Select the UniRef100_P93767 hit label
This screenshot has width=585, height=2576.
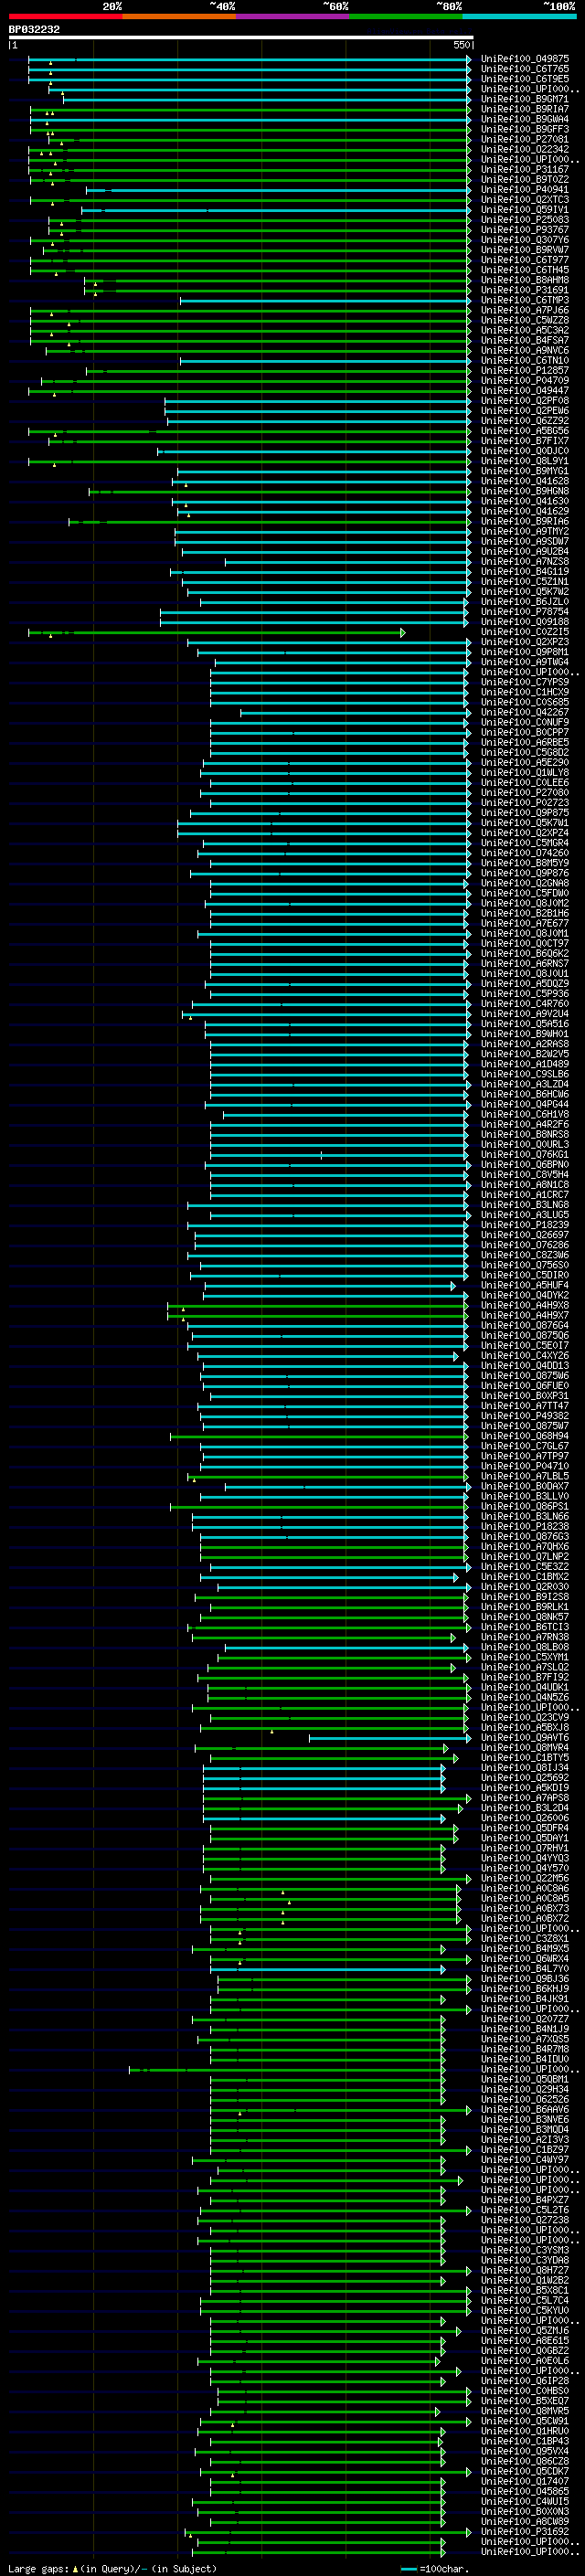[525, 230]
